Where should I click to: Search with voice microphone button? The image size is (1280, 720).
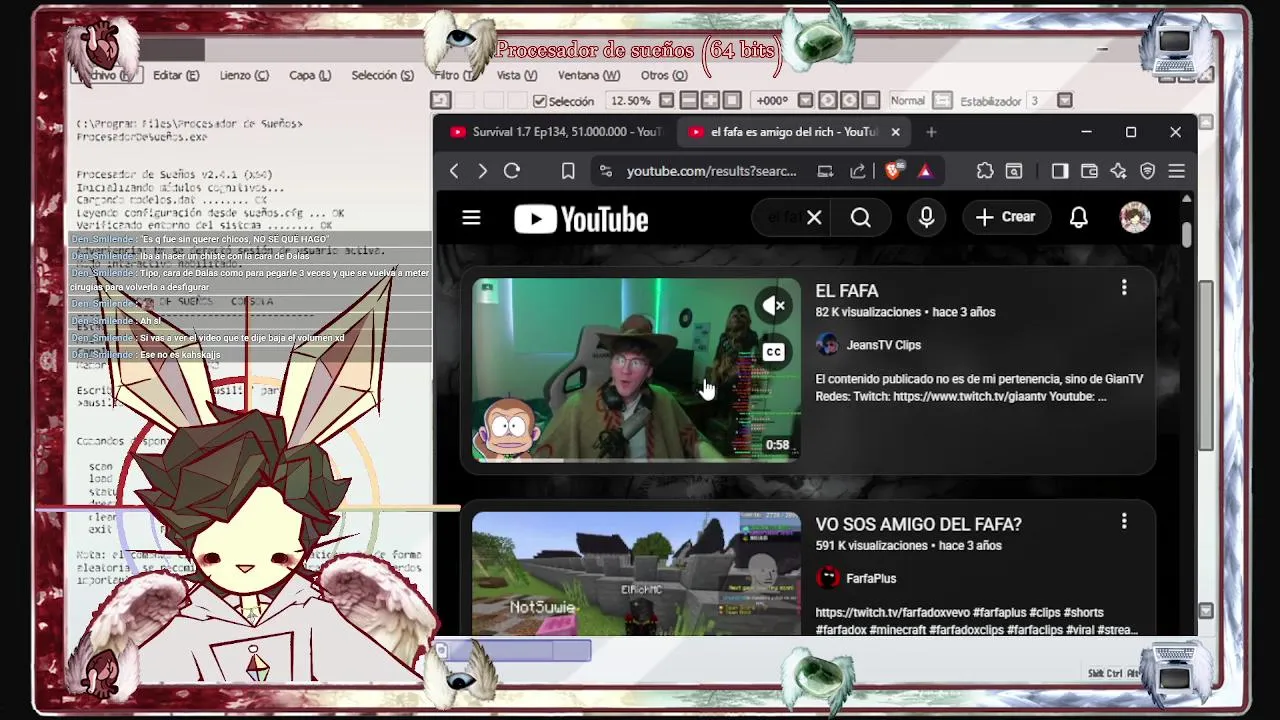point(926,218)
